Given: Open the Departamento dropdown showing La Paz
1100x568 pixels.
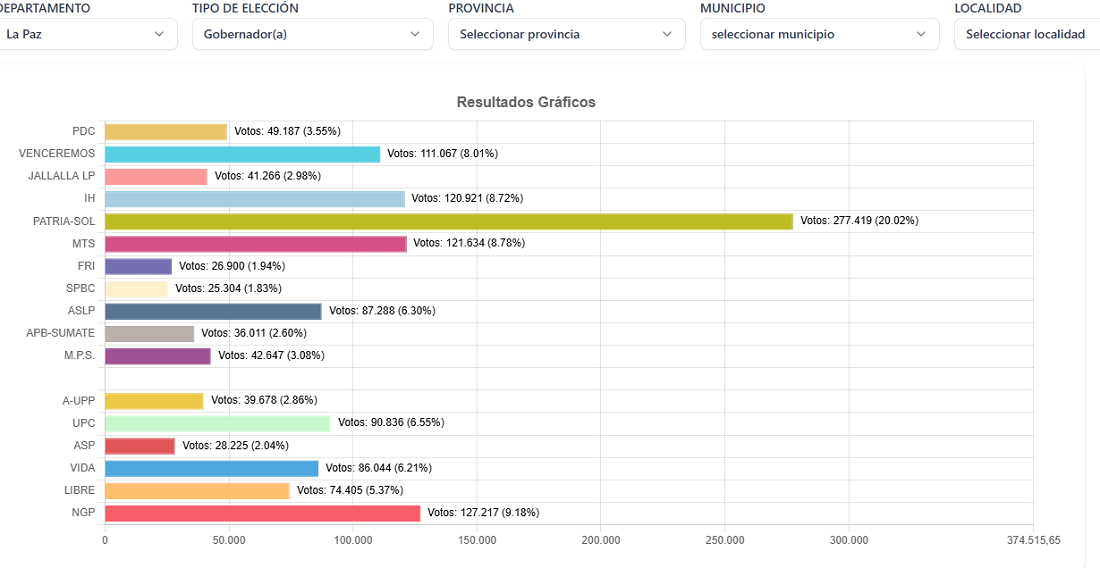Looking at the screenshot, I should 85,34.
